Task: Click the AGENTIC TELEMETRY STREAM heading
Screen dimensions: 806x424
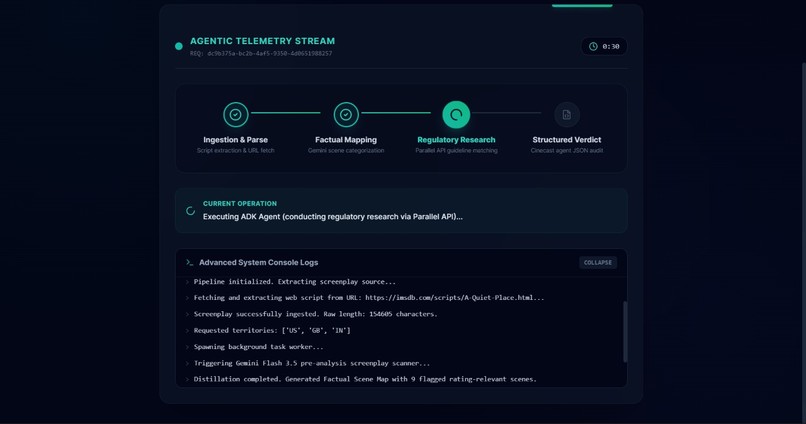Action: tap(262, 41)
